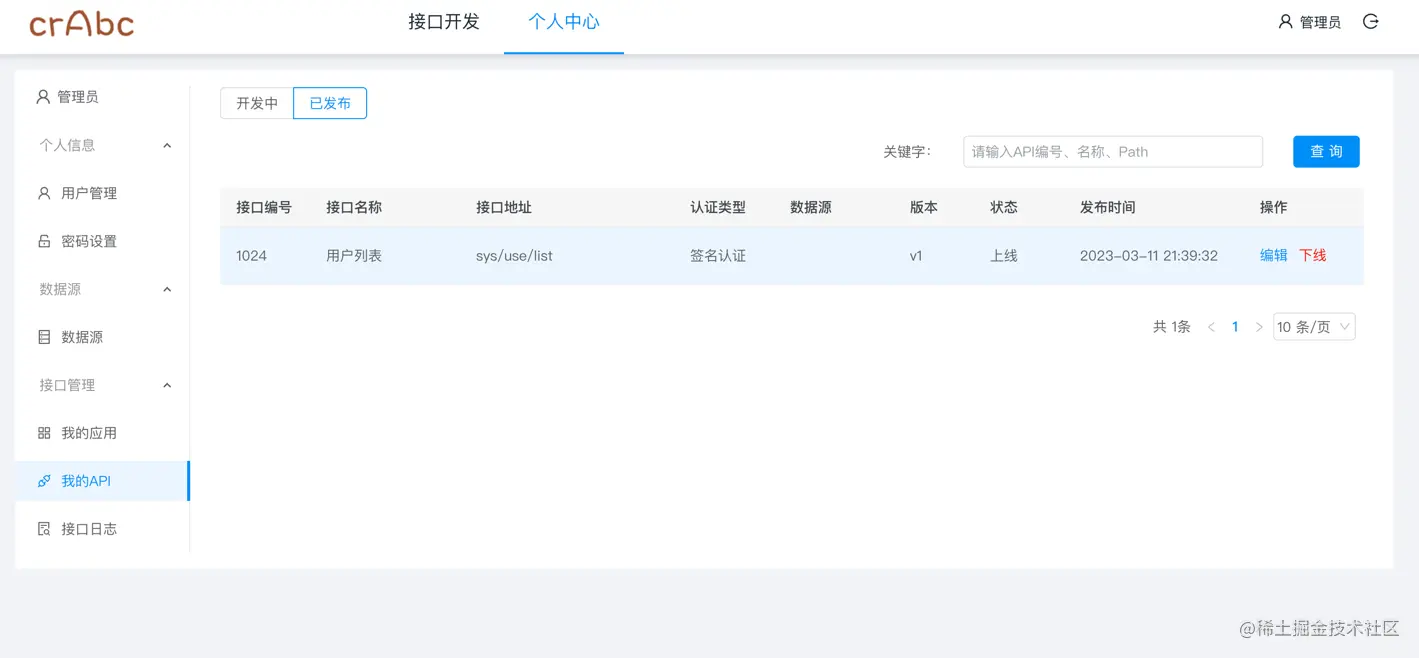Click the plug icon next to 我的API
1419x658 pixels.
(44, 481)
